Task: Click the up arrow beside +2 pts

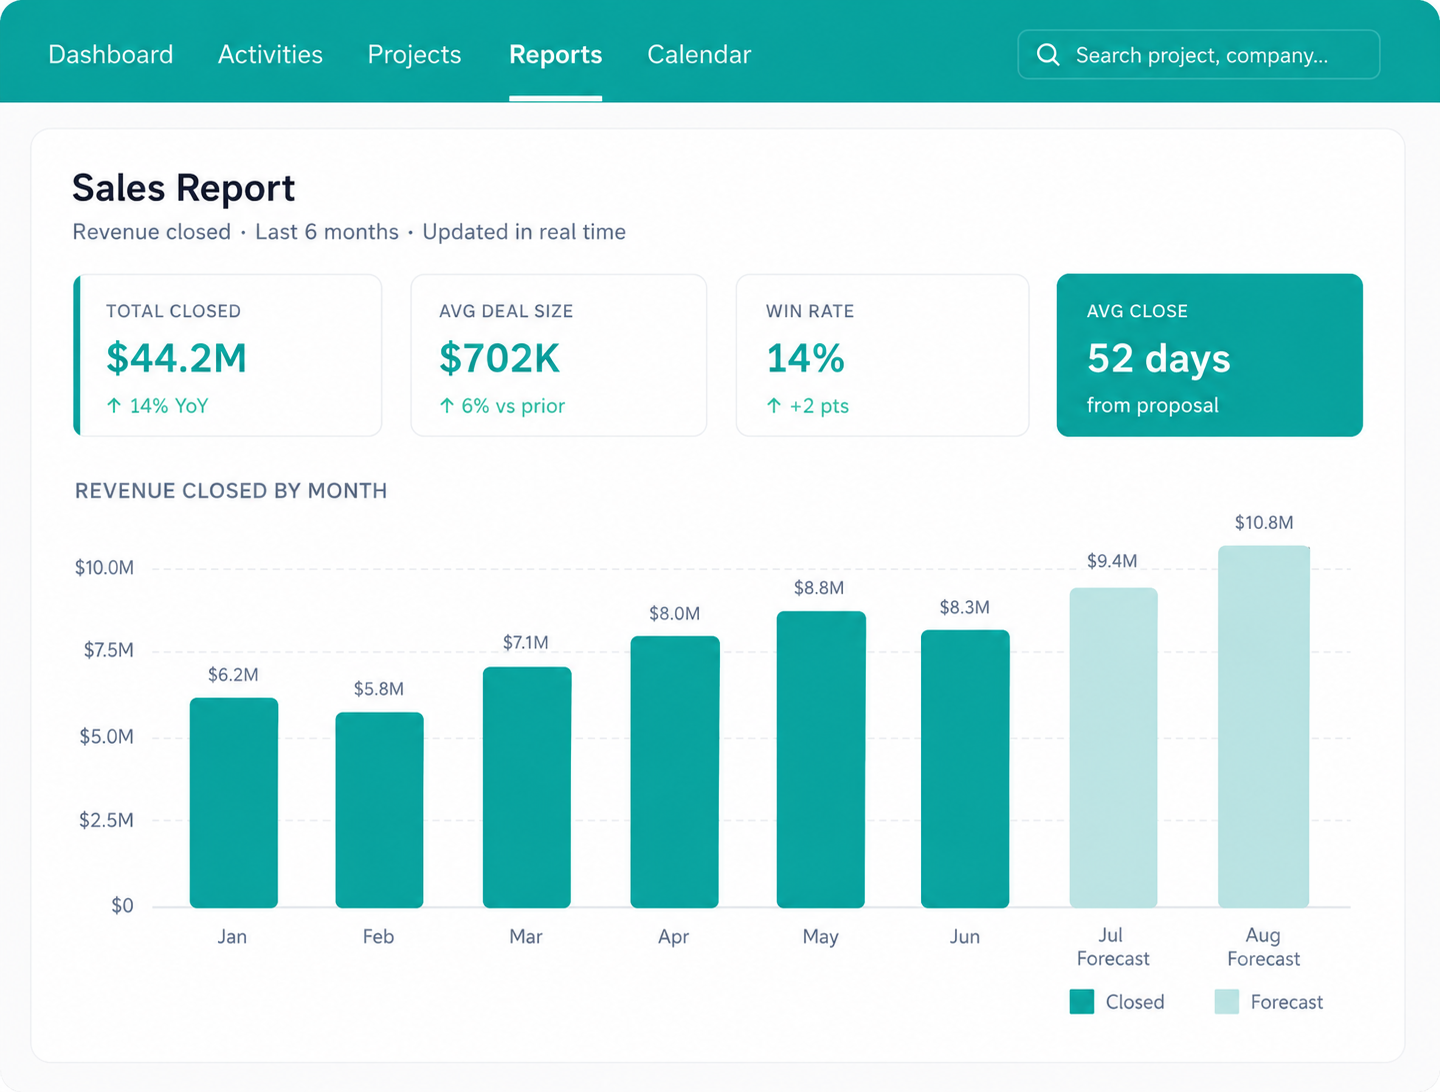Action: [x=774, y=405]
